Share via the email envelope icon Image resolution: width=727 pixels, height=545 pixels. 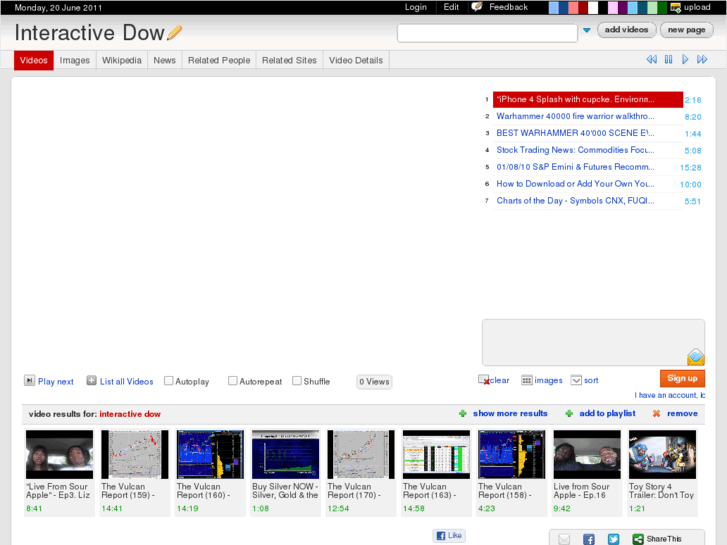point(564,539)
